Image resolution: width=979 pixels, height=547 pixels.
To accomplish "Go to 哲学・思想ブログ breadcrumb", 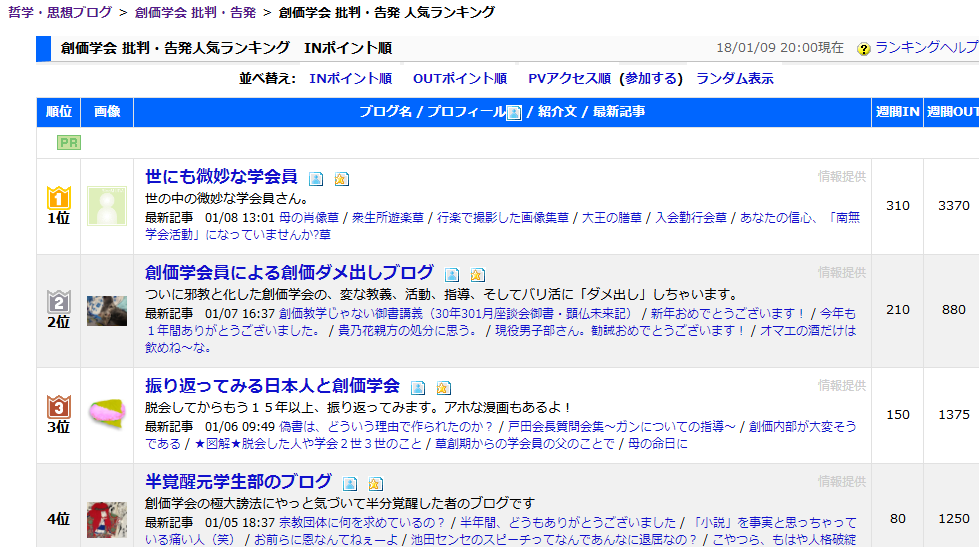I will 60,12.
